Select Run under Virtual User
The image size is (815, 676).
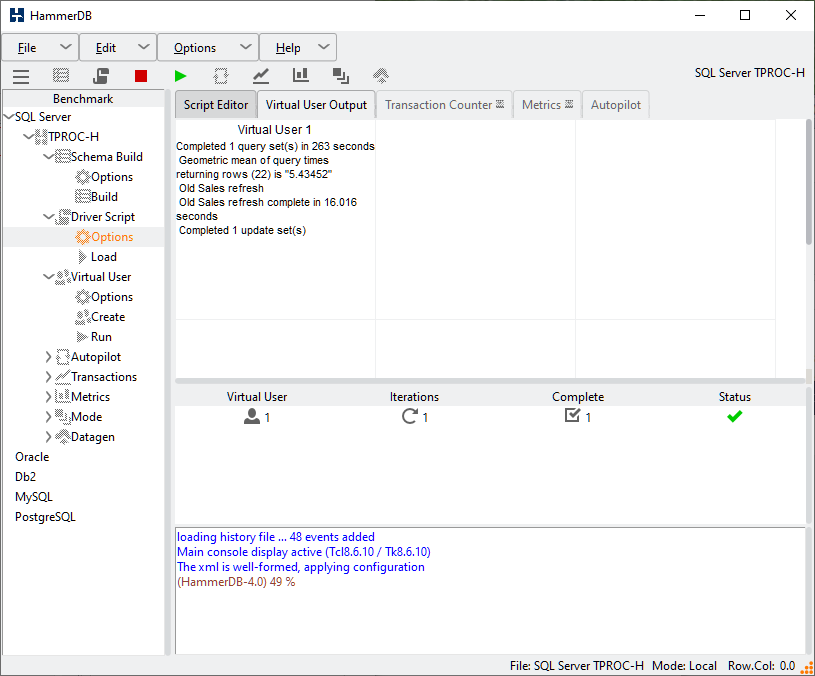point(101,337)
